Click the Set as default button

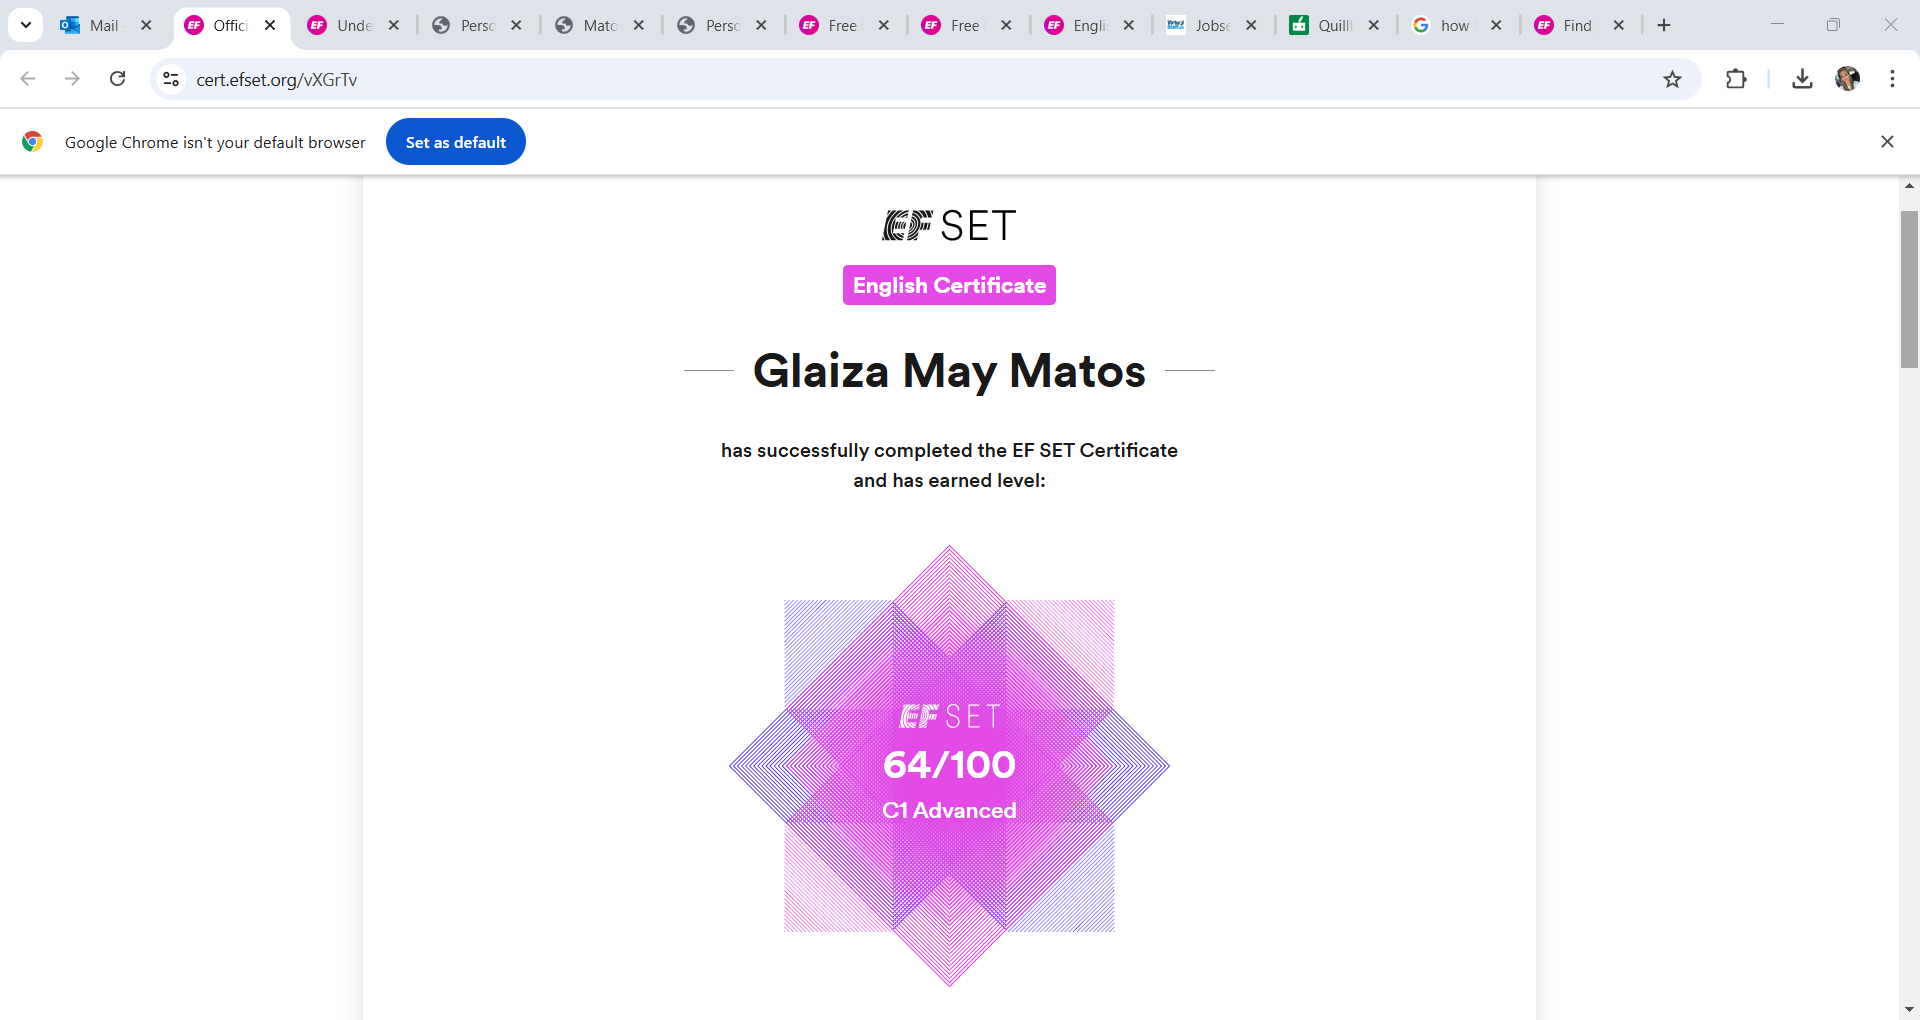click(455, 141)
